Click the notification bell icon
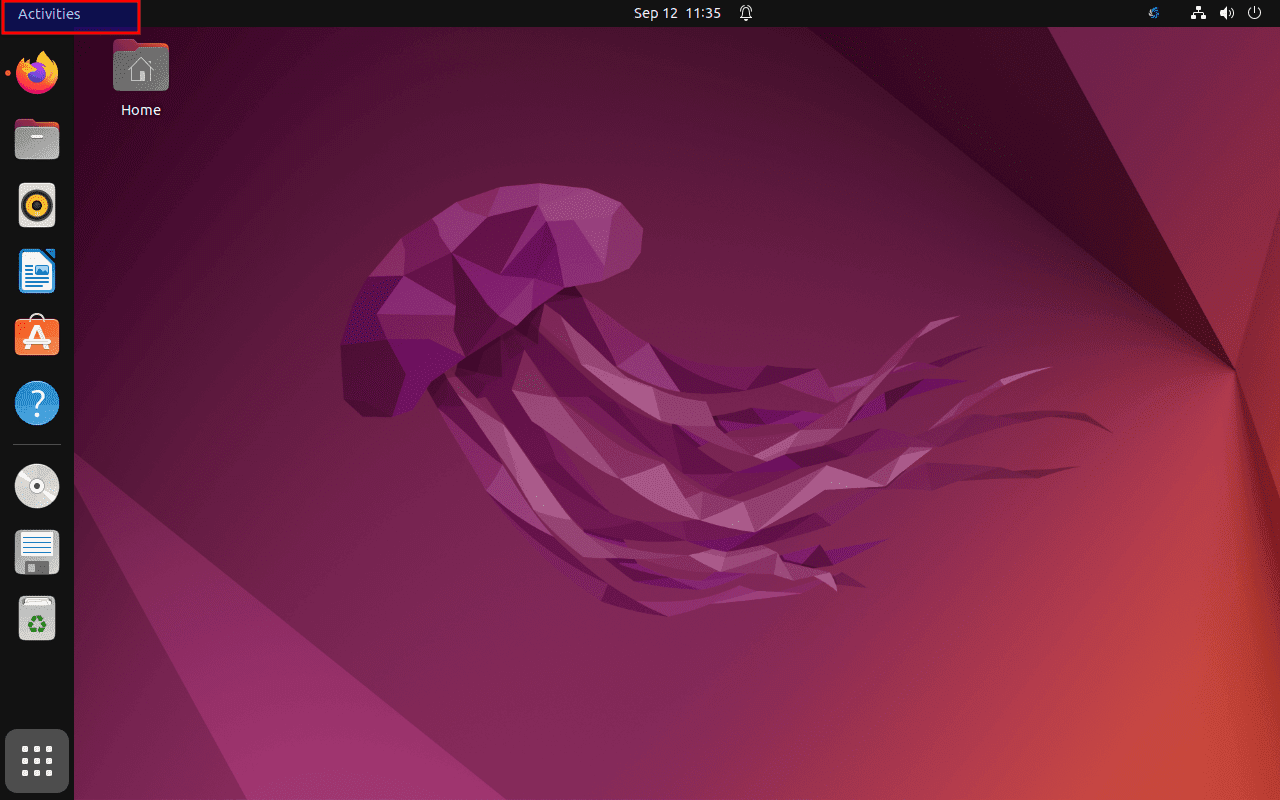Image resolution: width=1280 pixels, height=800 pixels. (746, 14)
